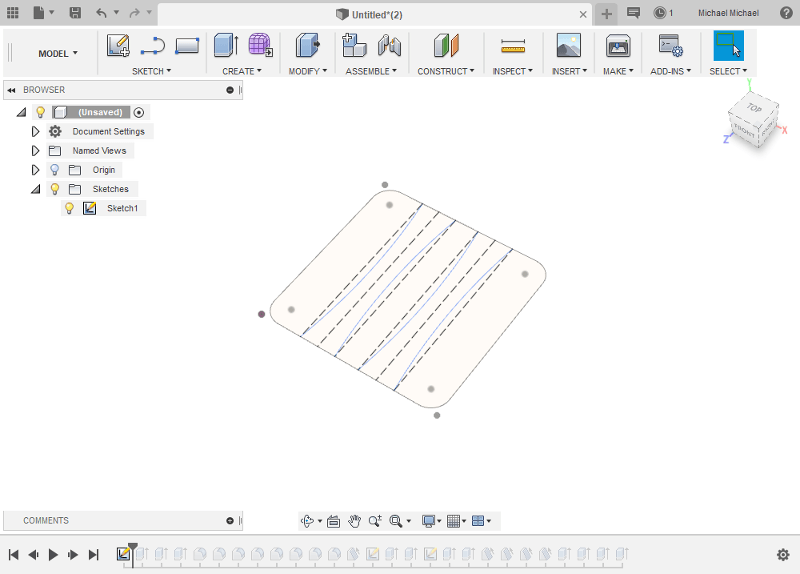Click the Create Sketch tool icon
800x574 pixels.
(x=118, y=45)
